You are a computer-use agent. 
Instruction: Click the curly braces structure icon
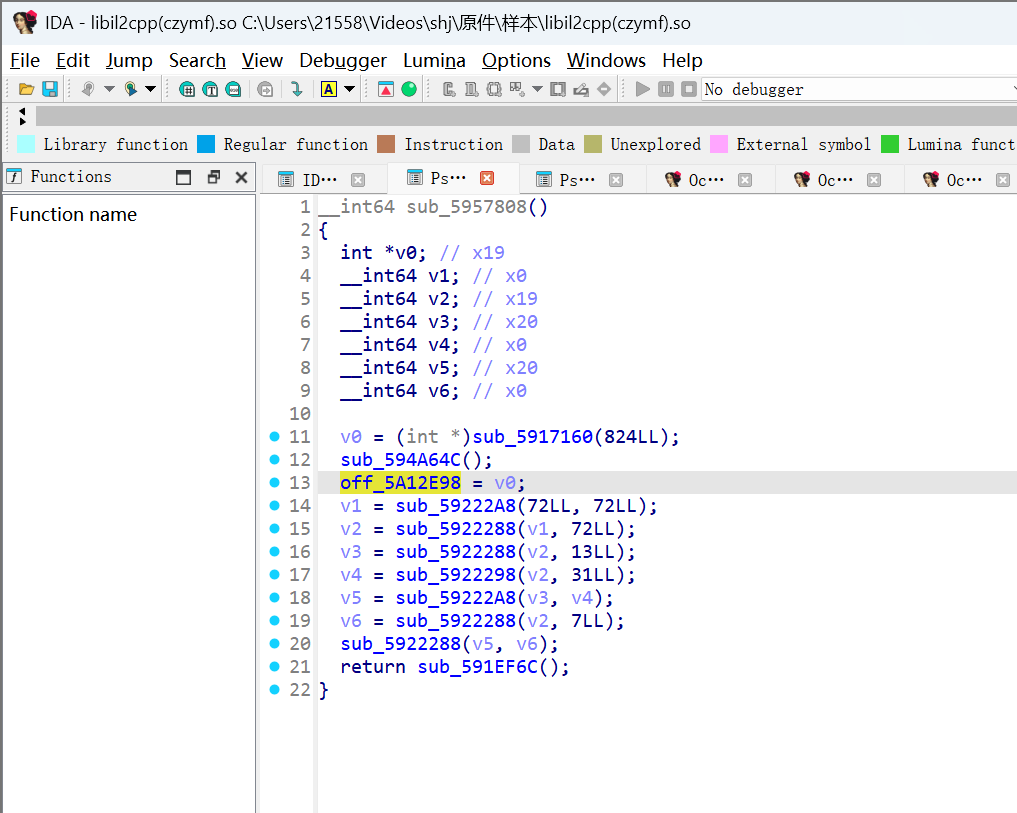pyautogui.click(x=494, y=89)
